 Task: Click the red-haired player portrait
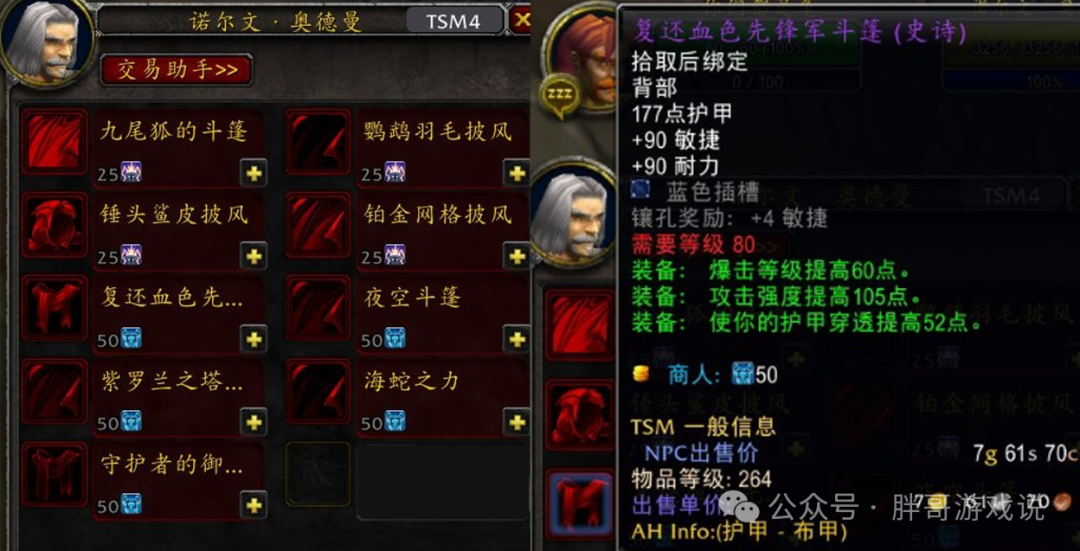(x=585, y=55)
